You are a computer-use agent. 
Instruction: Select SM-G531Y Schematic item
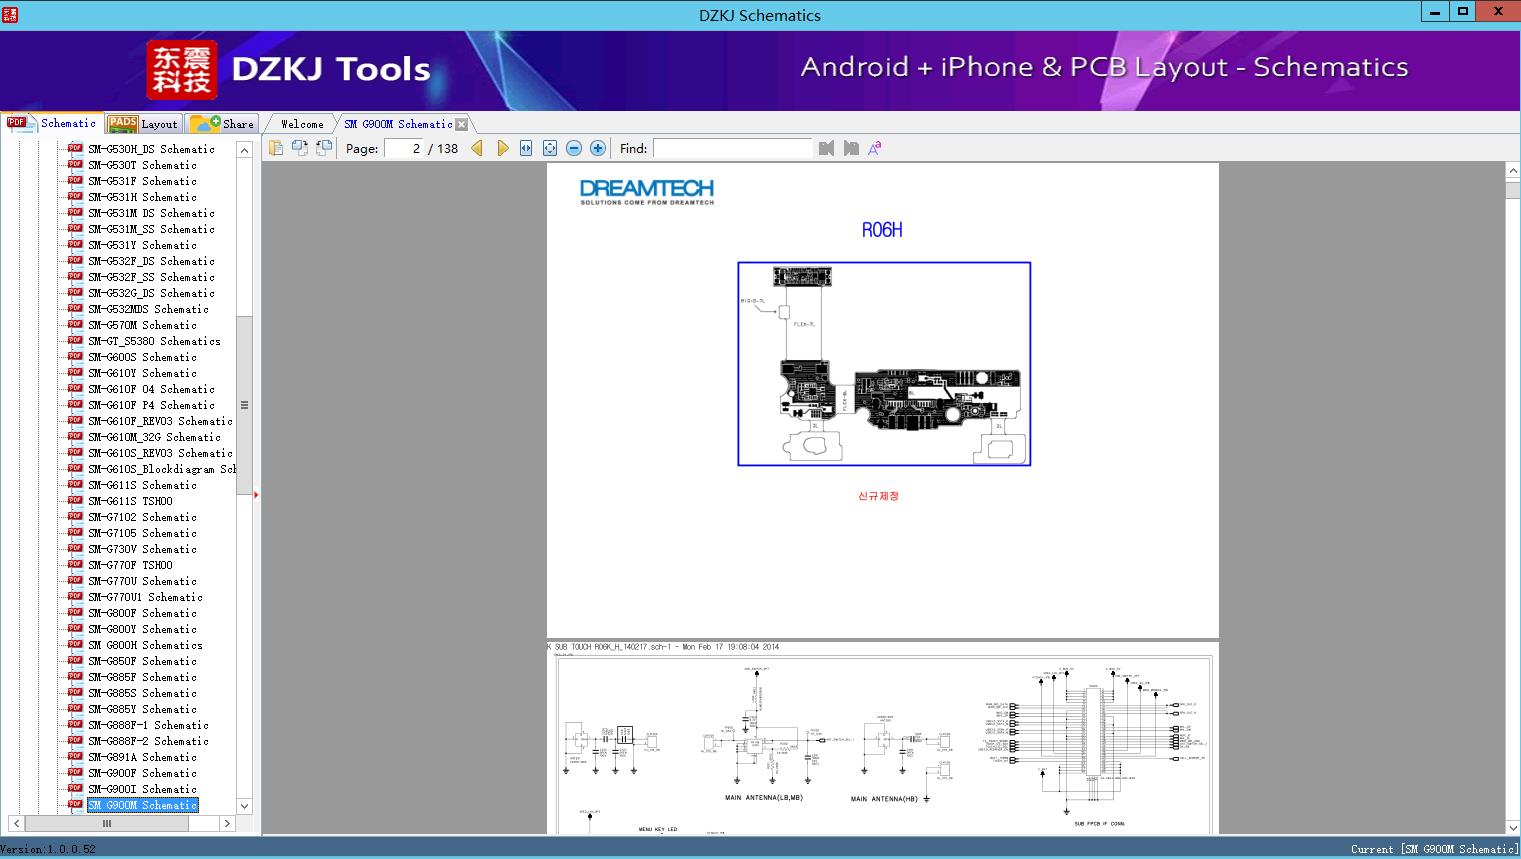(142, 245)
